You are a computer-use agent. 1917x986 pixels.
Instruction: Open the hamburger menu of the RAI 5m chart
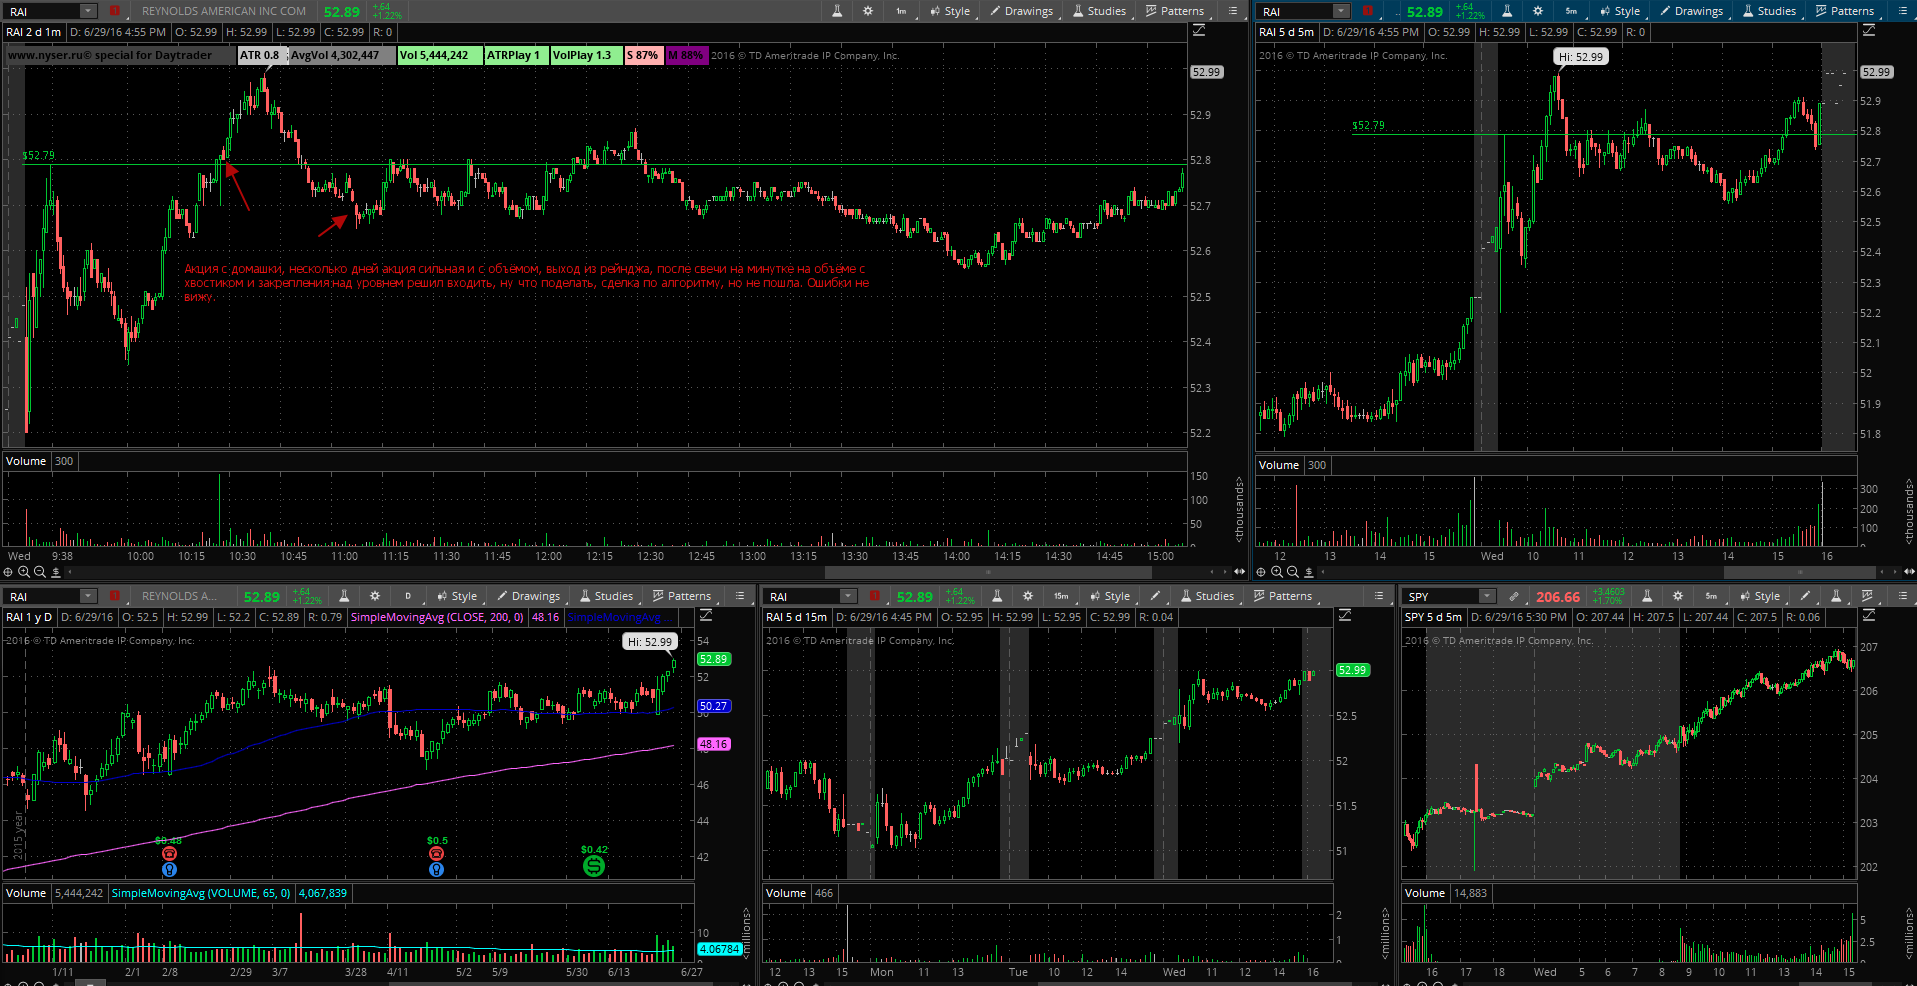click(1903, 11)
